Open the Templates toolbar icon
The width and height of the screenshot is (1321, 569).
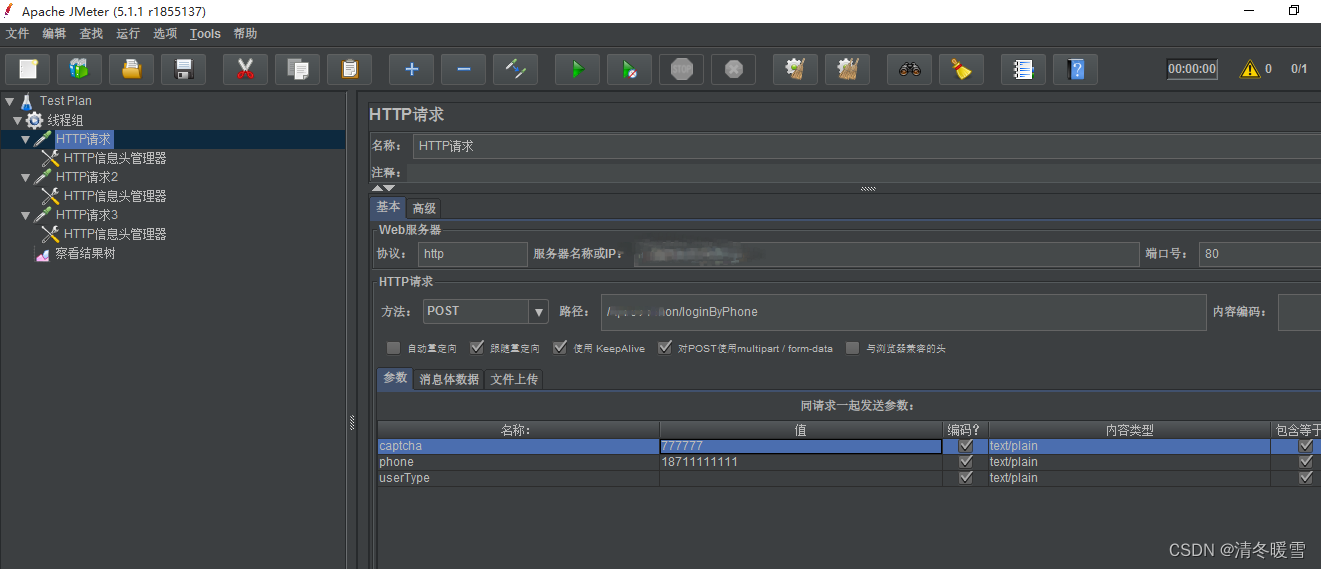79,69
